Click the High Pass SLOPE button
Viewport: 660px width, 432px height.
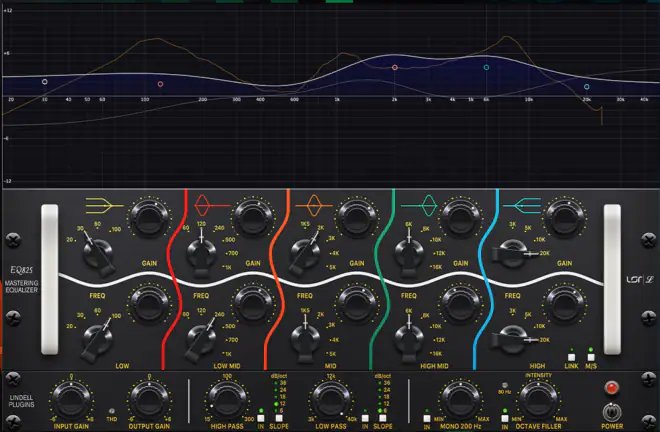click(x=279, y=418)
